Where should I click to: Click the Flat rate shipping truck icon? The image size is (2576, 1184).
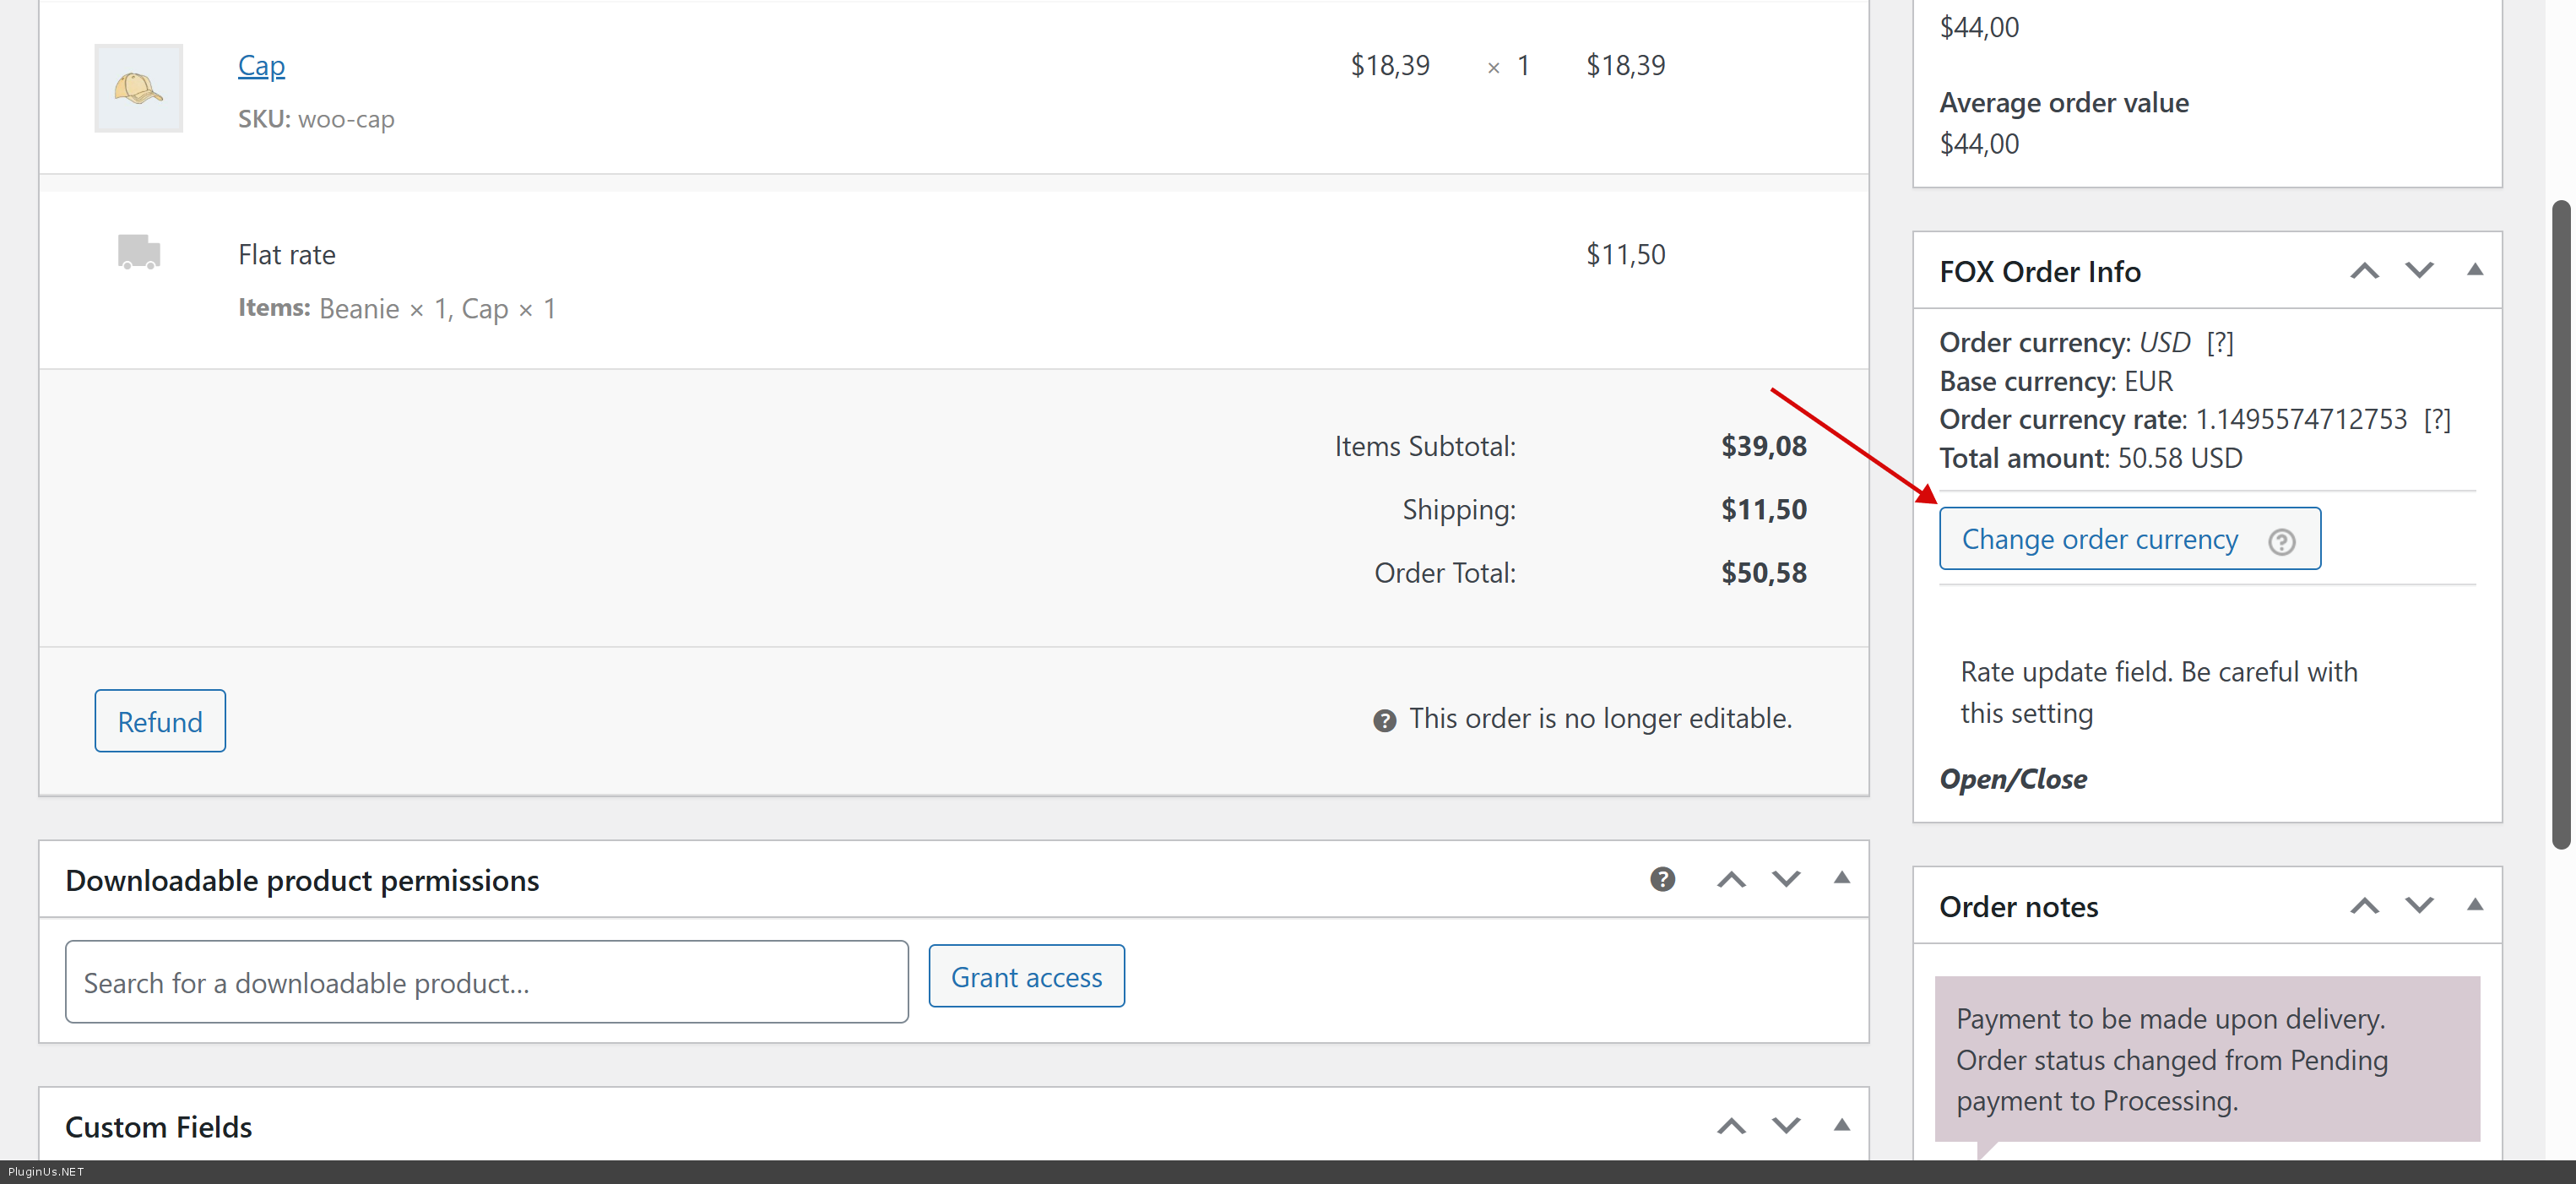[138, 252]
